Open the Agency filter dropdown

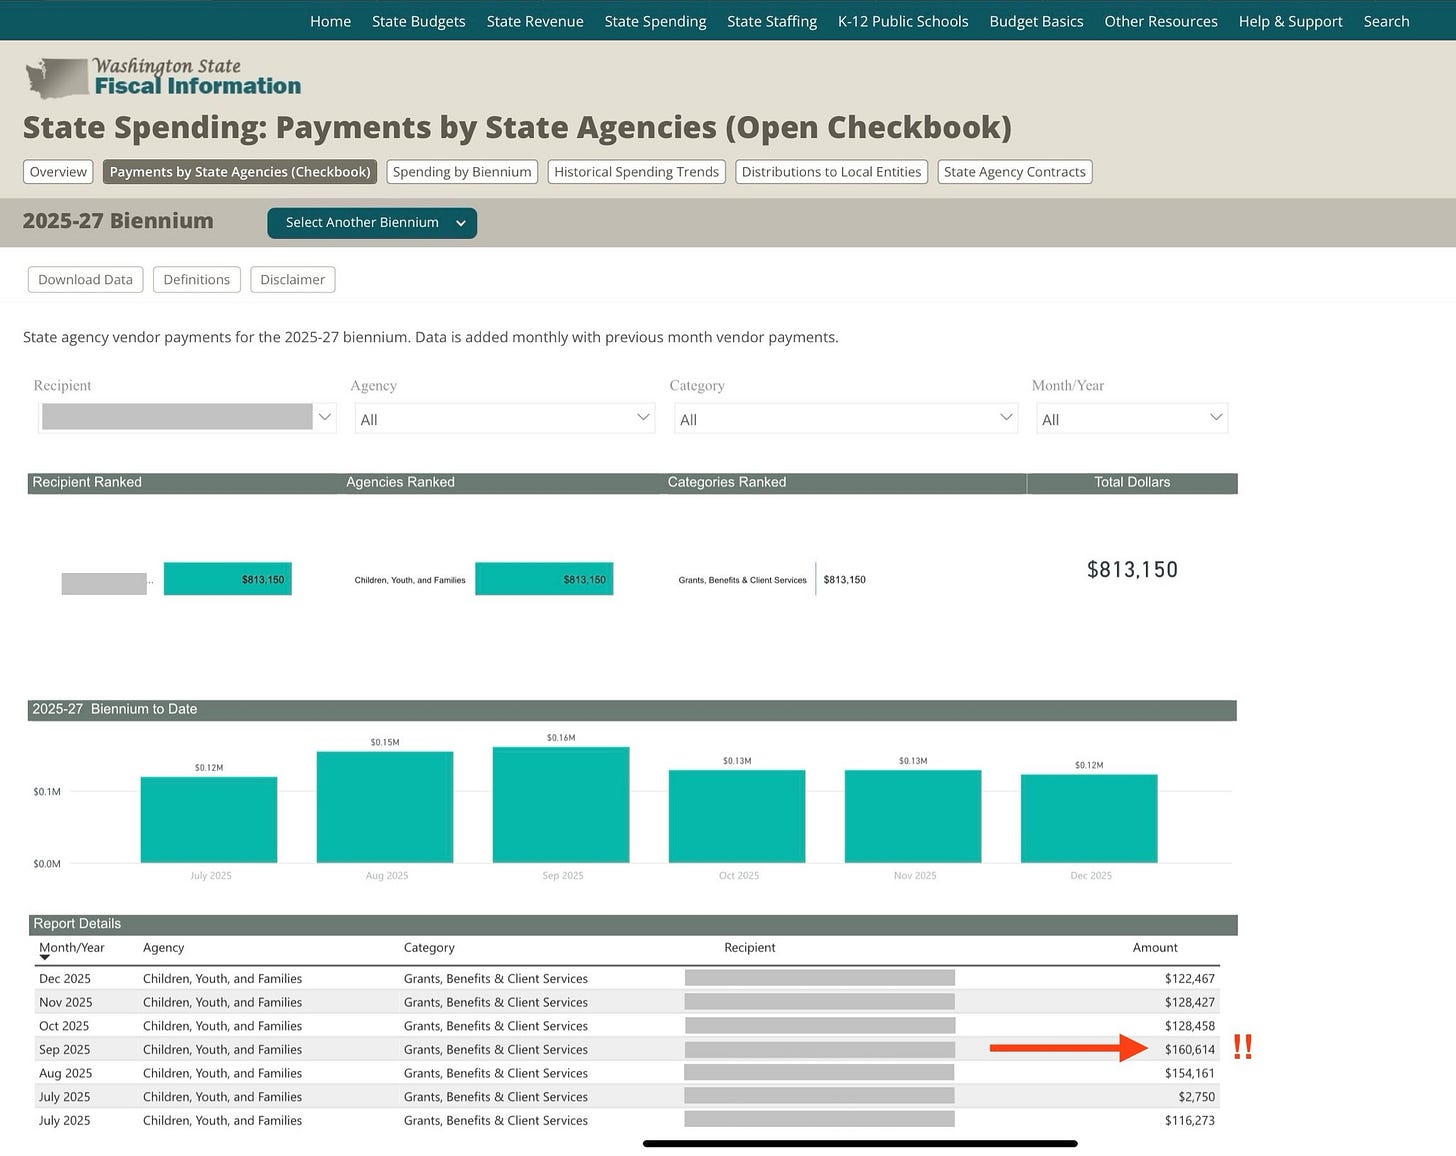pos(504,418)
